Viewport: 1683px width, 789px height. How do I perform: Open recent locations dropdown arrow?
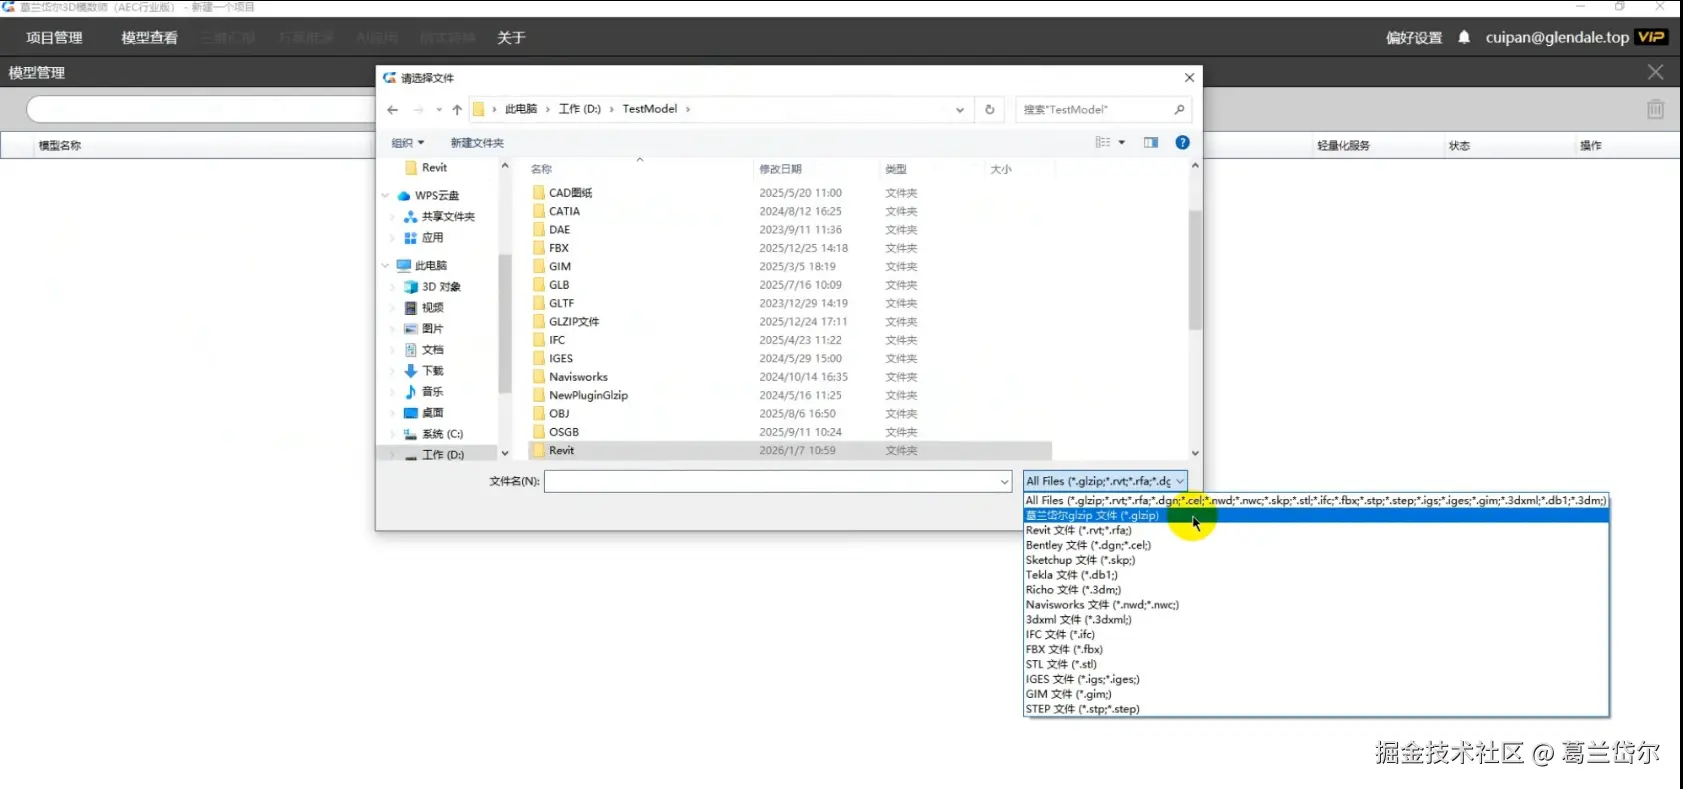[x=438, y=110]
